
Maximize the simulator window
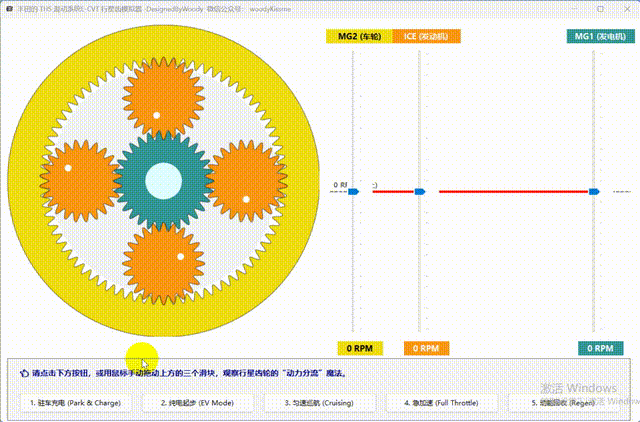pyautogui.click(x=597, y=5)
